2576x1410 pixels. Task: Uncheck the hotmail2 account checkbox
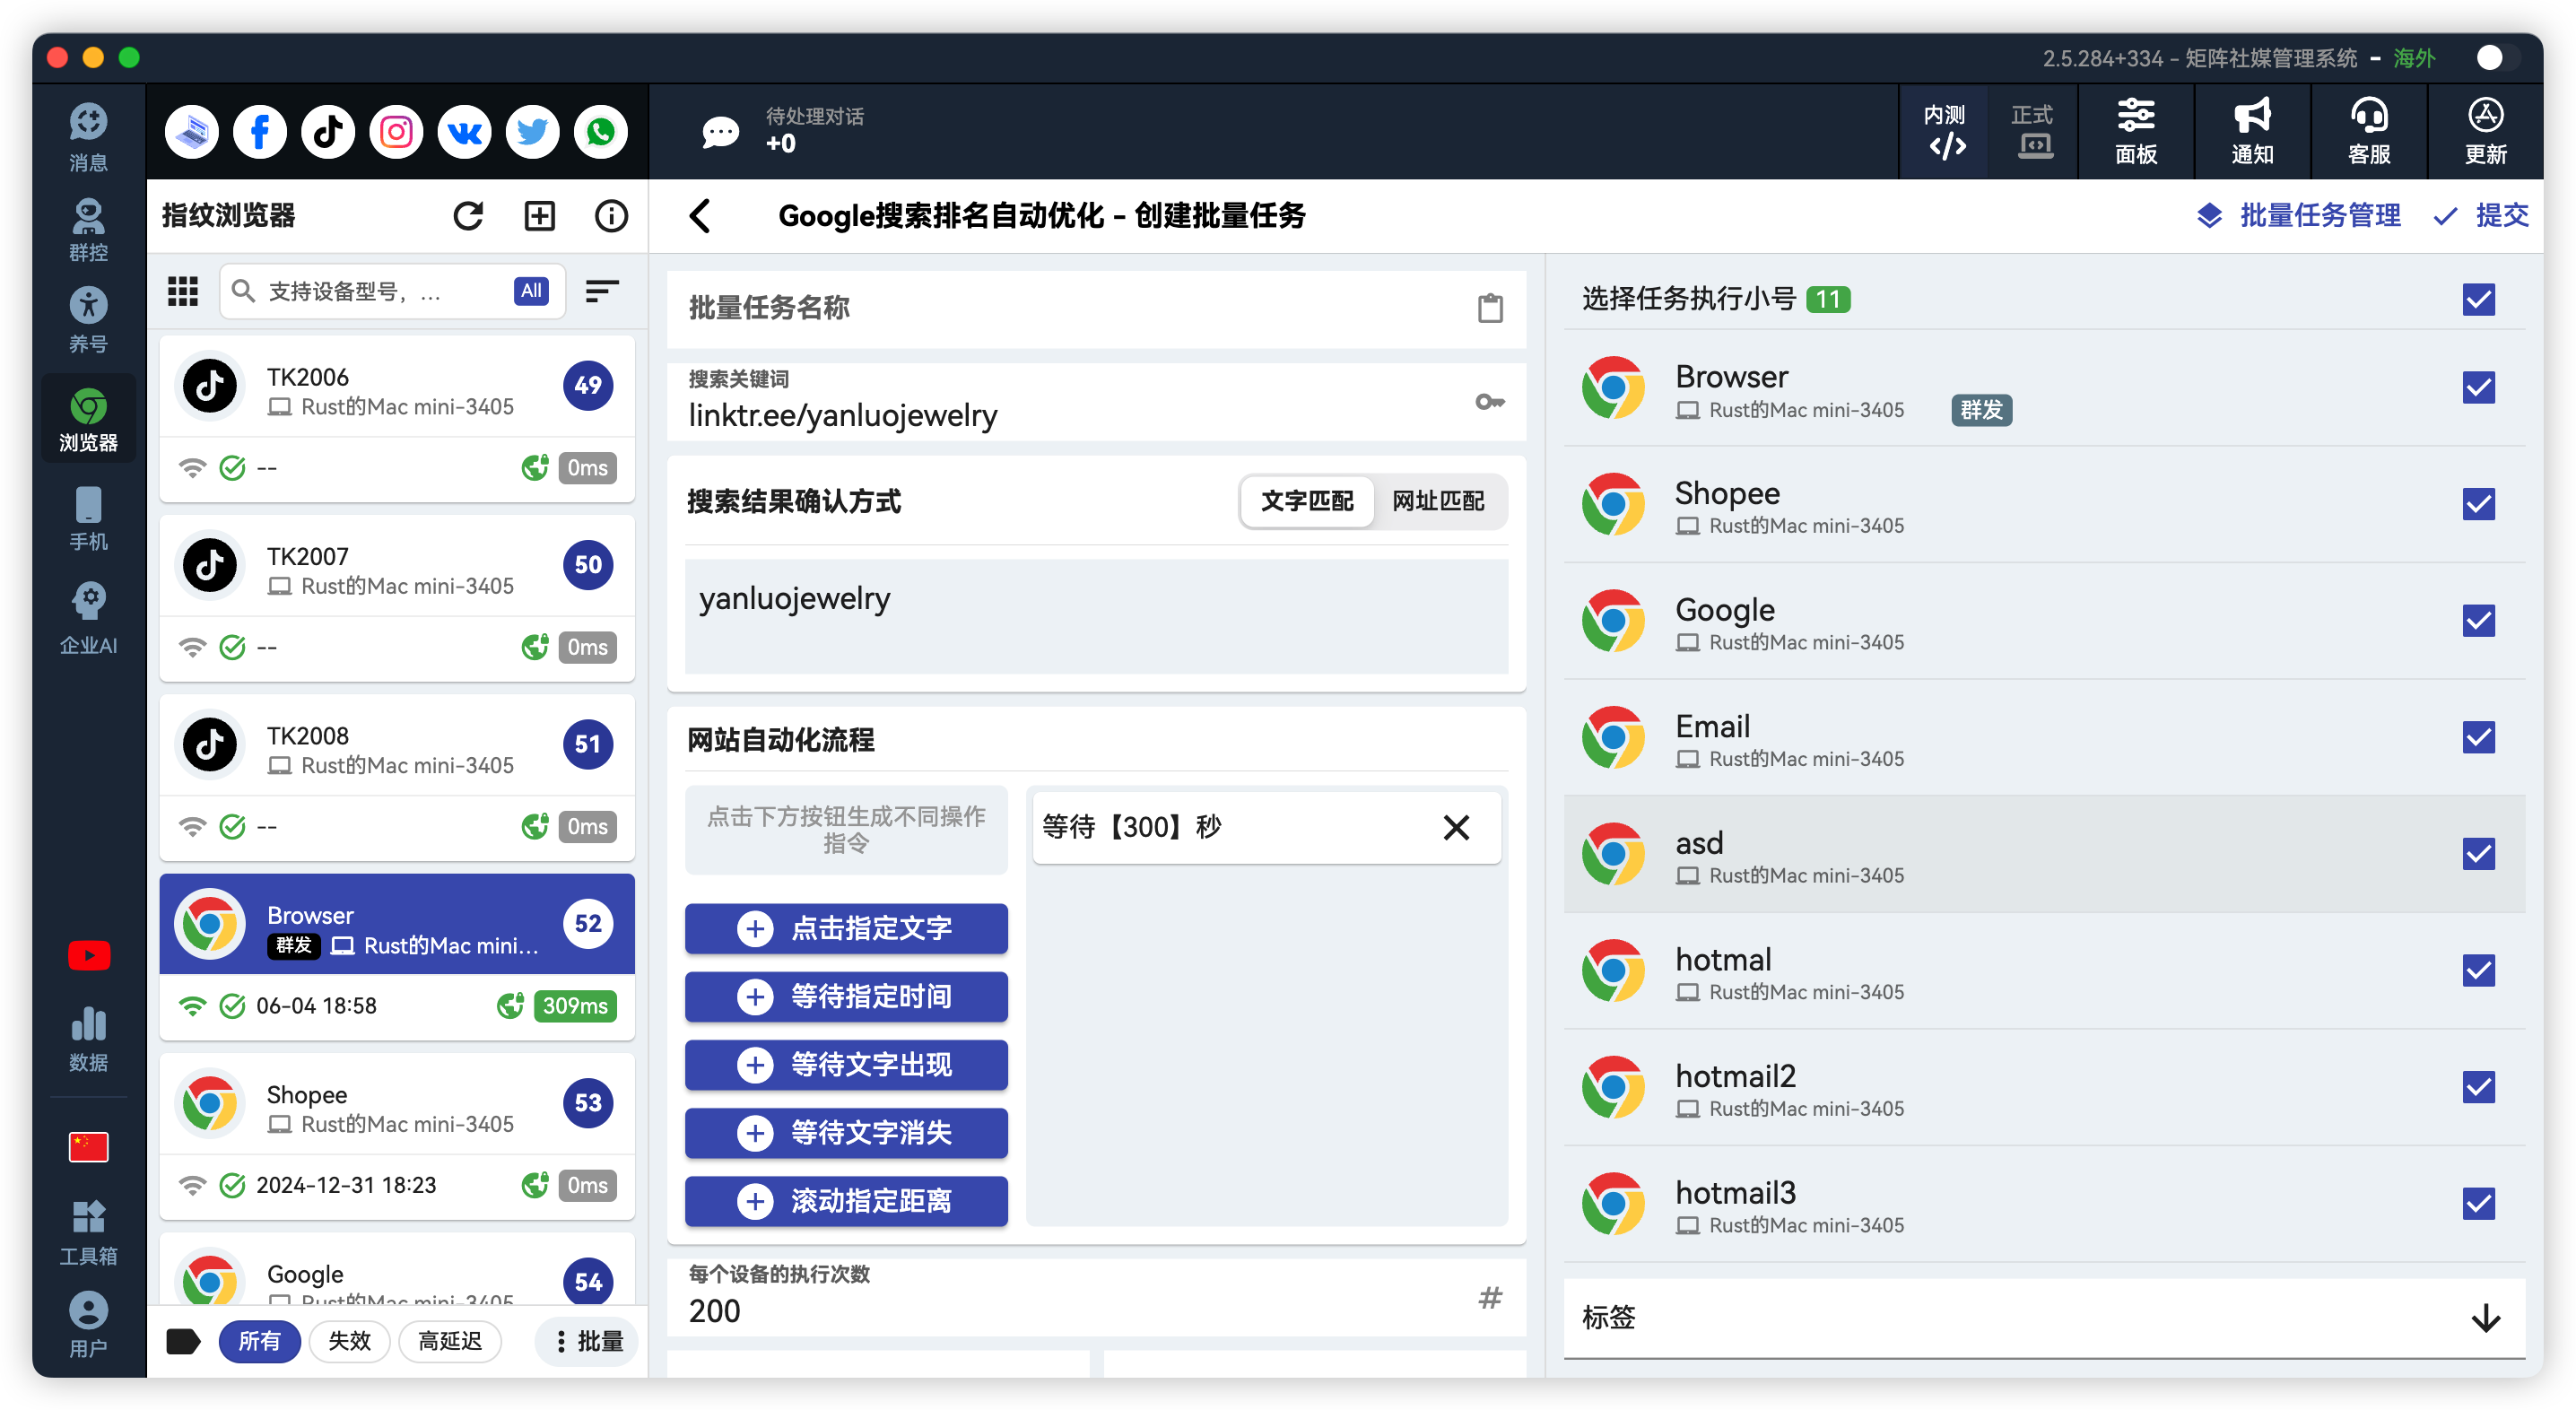pos(2478,1086)
